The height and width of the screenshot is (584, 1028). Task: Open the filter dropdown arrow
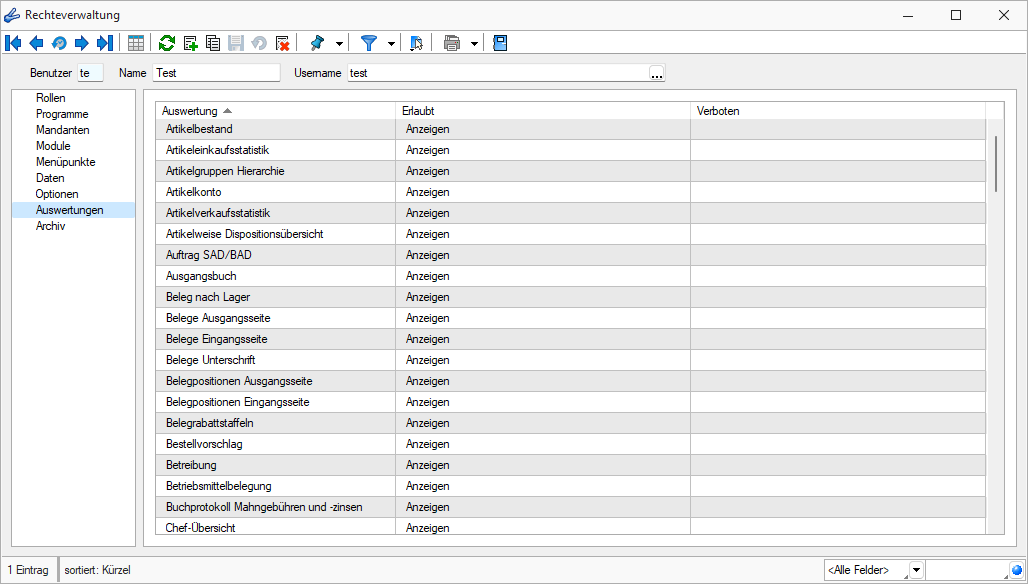tap(391, 44)
